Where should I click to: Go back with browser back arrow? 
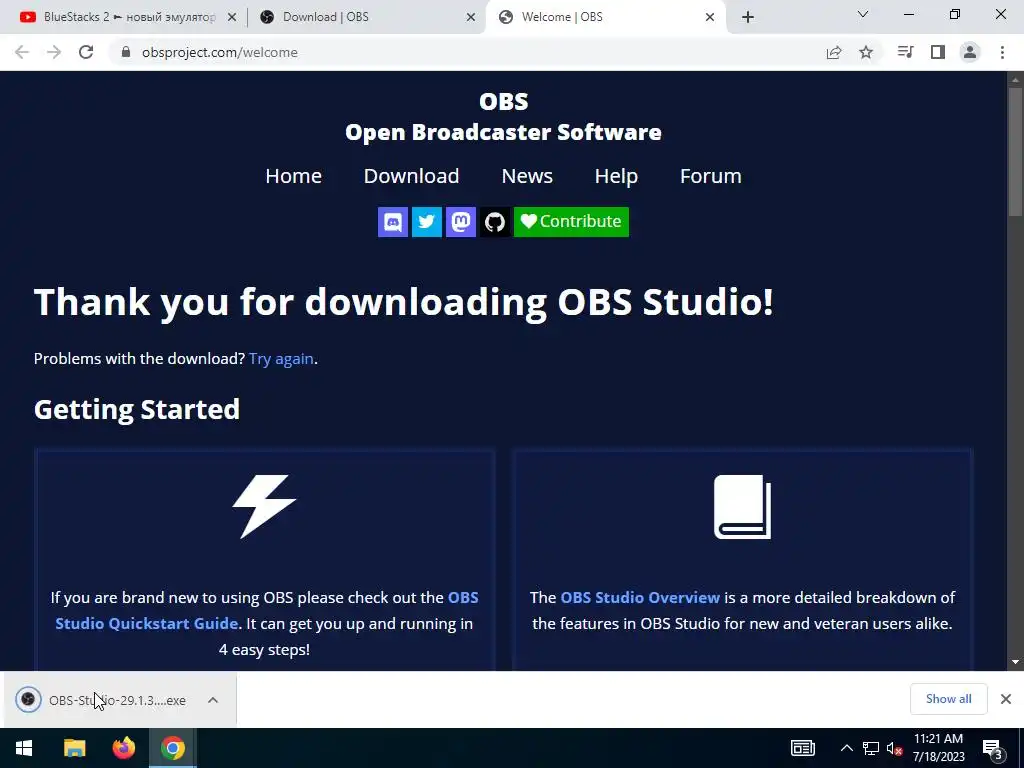click(x=22, y=52)
